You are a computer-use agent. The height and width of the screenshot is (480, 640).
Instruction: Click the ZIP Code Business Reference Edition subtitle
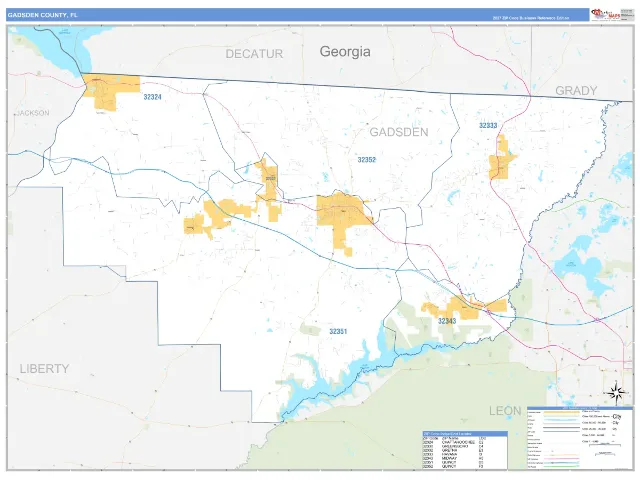(x=531, y=18)
